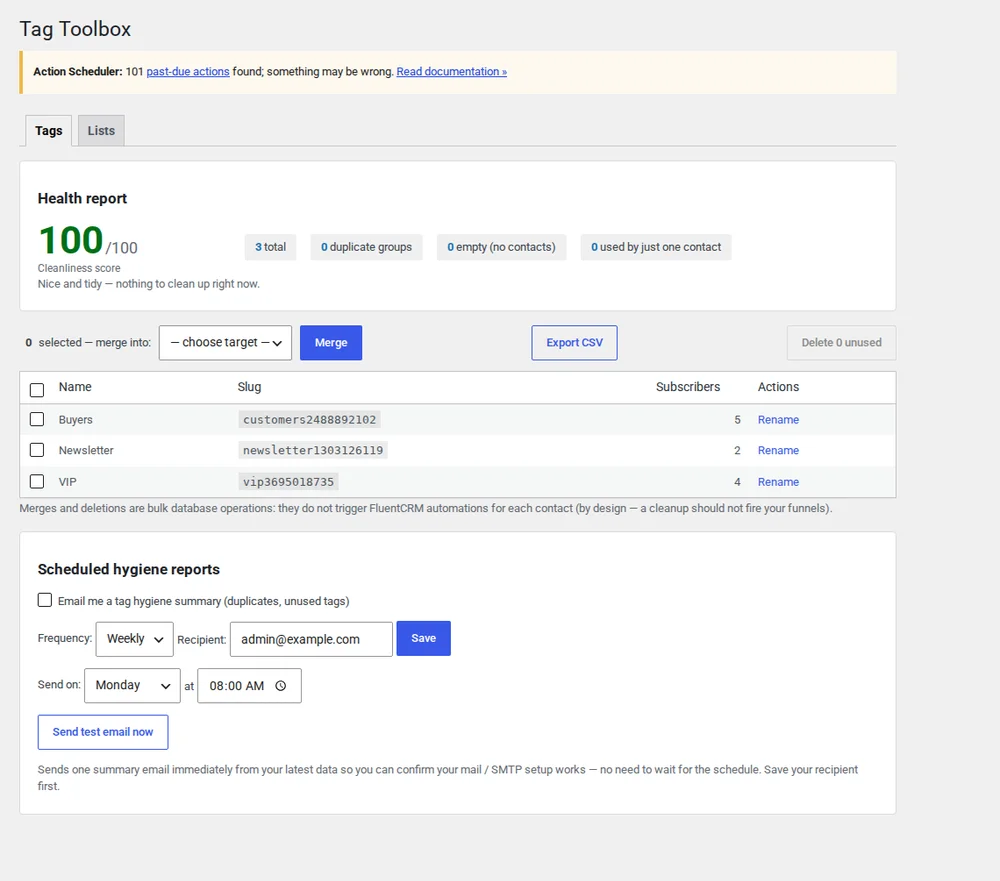The height and width of the screenshot is (881, 1000).
Task: Open the choose target merge dropdown
Action: (x=225, y=343)
